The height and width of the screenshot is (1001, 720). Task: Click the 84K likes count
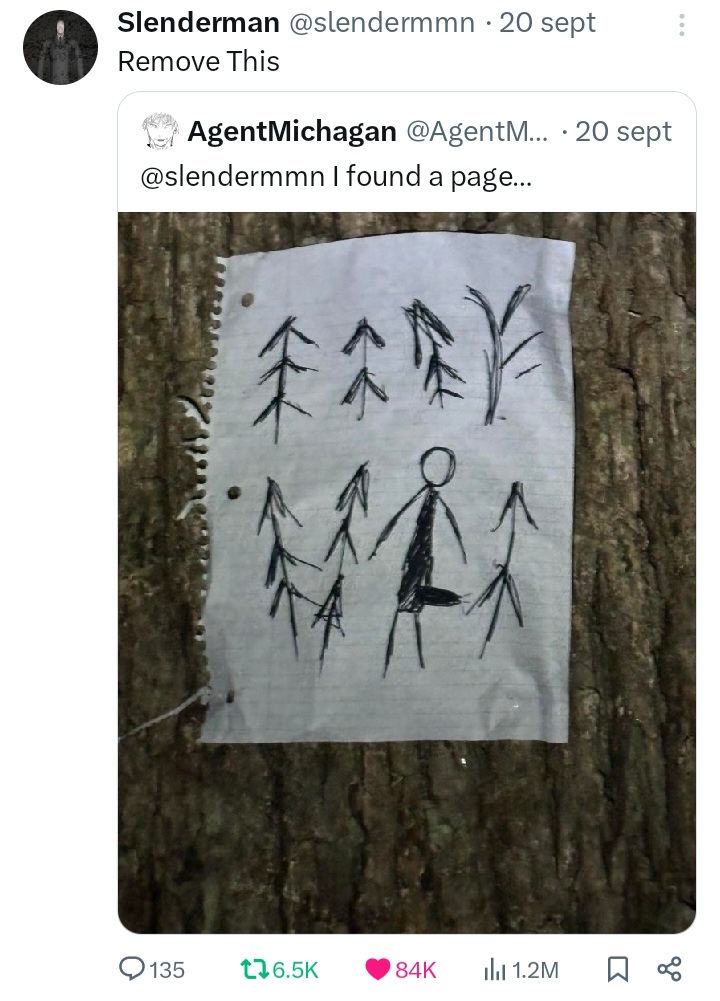click(x=416, y=970)
